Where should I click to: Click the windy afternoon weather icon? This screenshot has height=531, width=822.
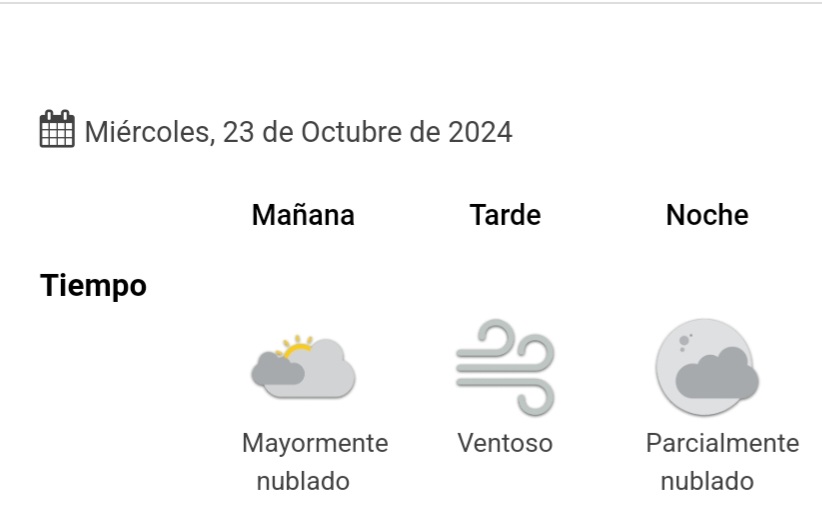[x=505, y=367]
